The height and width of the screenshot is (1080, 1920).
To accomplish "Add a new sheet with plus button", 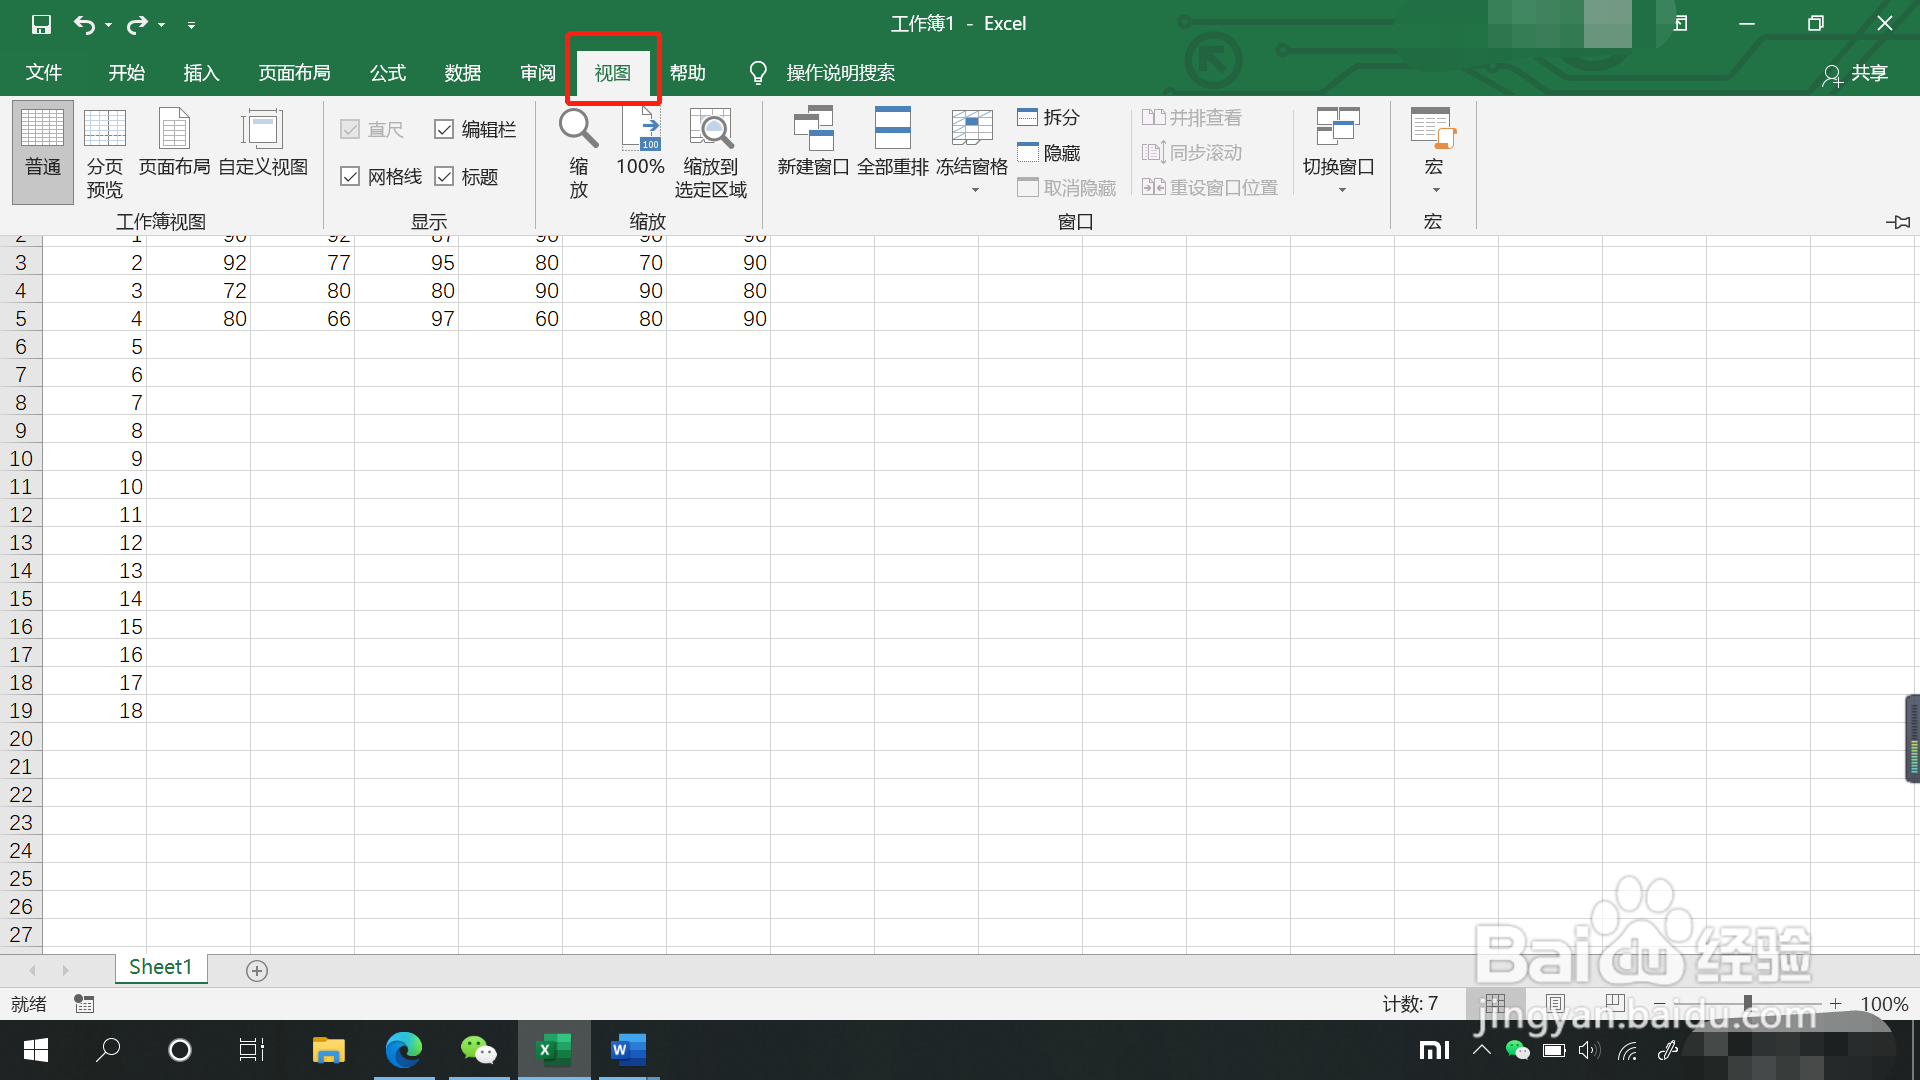I will click(257, 971).
